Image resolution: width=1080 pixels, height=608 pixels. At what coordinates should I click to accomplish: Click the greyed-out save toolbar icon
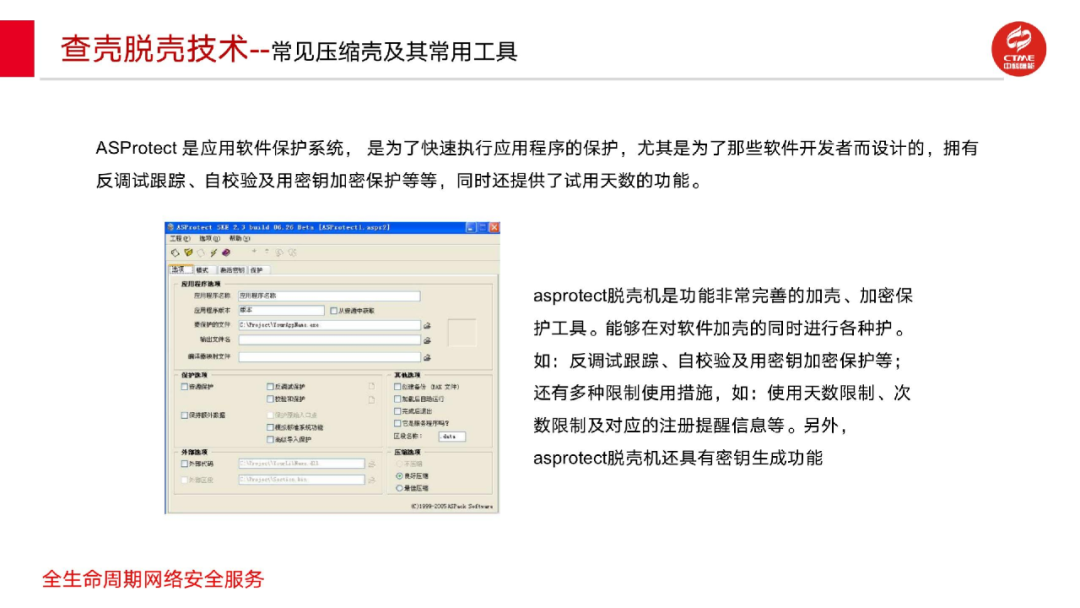point(200,253)
